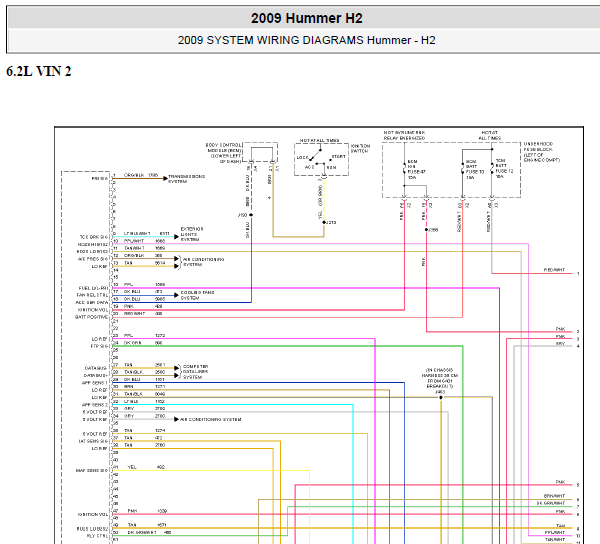Click 'TAN/WHT' wire label at pin 11
Viewport: 600px width, 544px height.
click(x=134, y=248)
